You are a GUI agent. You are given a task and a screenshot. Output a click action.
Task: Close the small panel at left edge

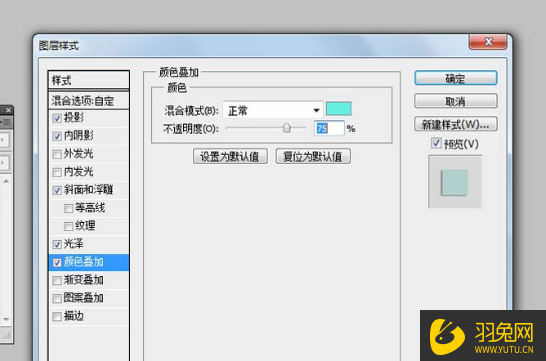(x=8, y=110)
